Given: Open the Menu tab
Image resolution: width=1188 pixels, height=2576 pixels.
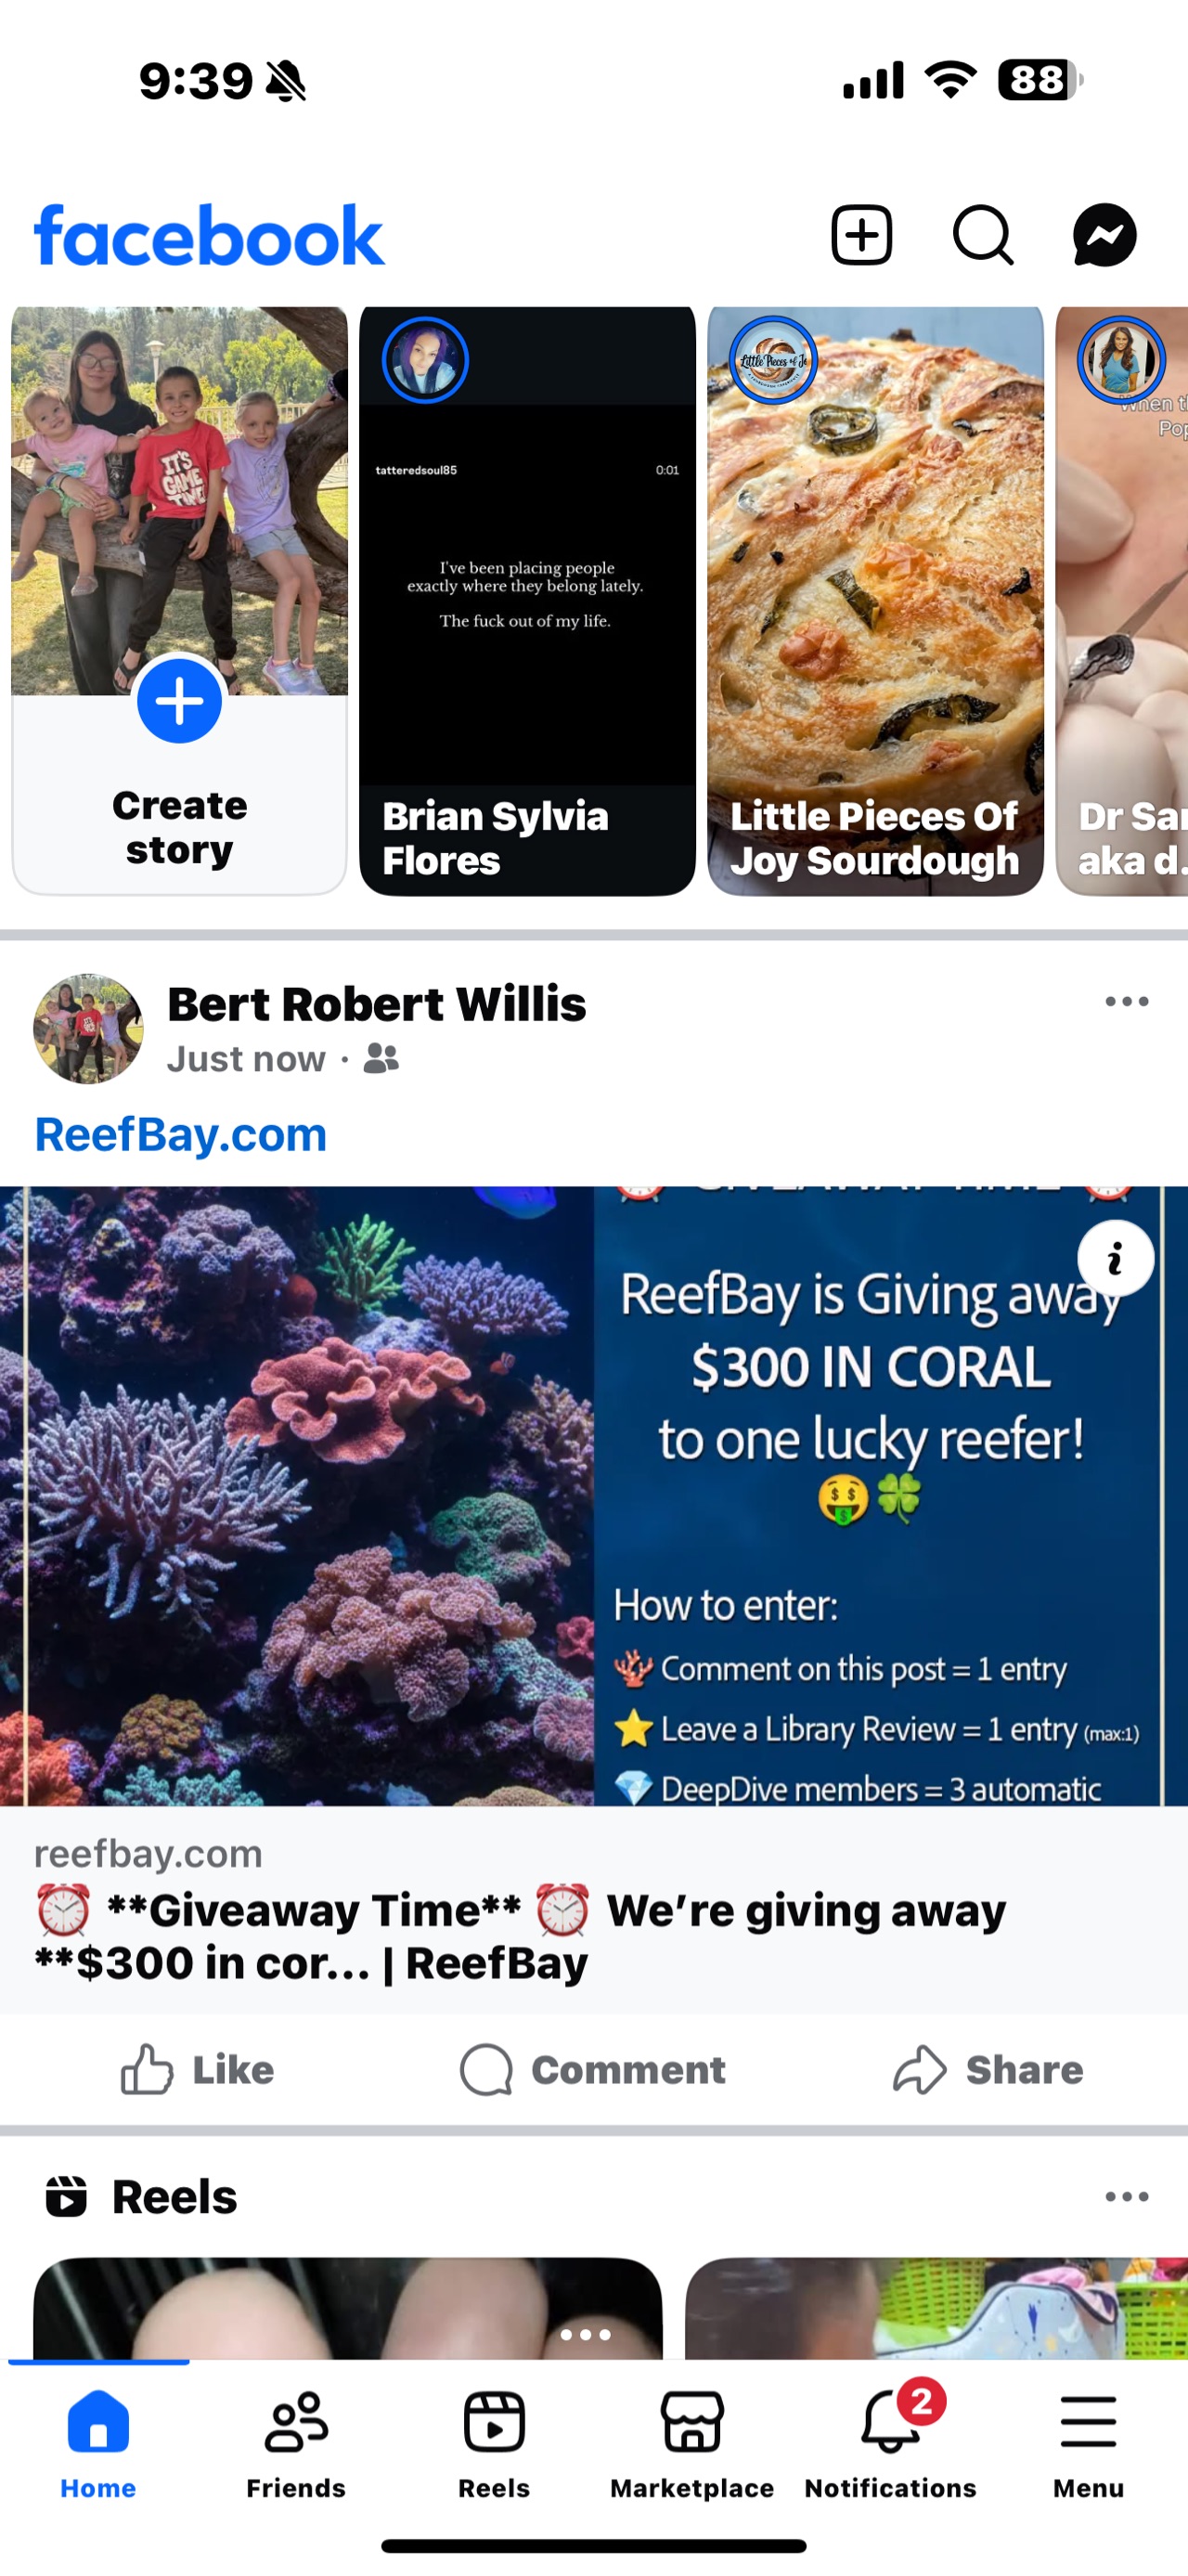Looking at the screenshot, I should click(1088, 2443).
